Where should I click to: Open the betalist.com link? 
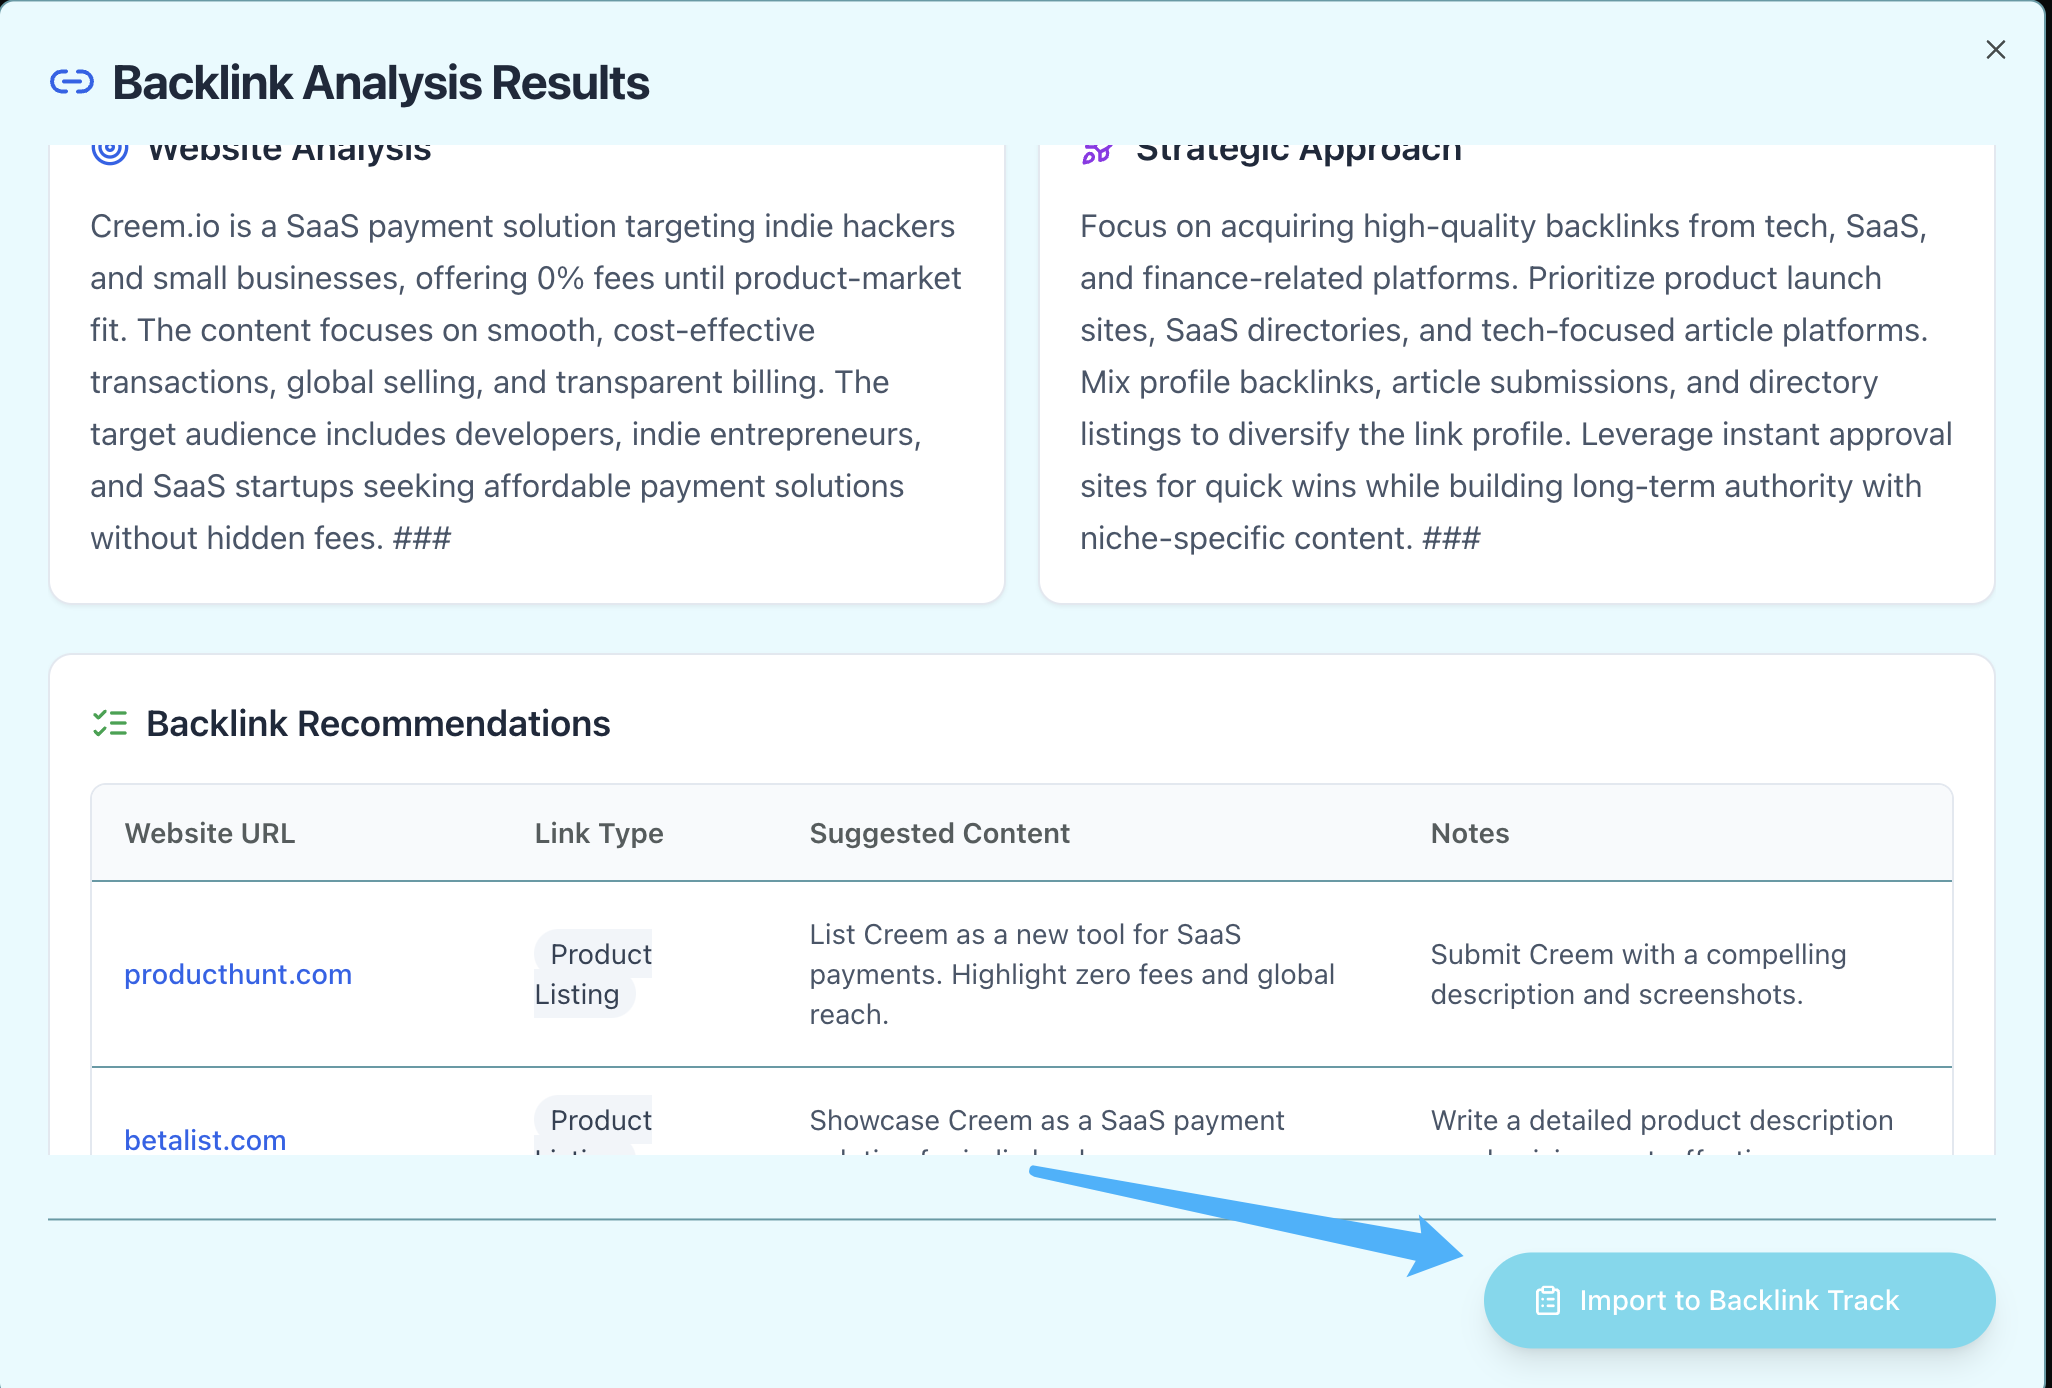coord(205,1139)
